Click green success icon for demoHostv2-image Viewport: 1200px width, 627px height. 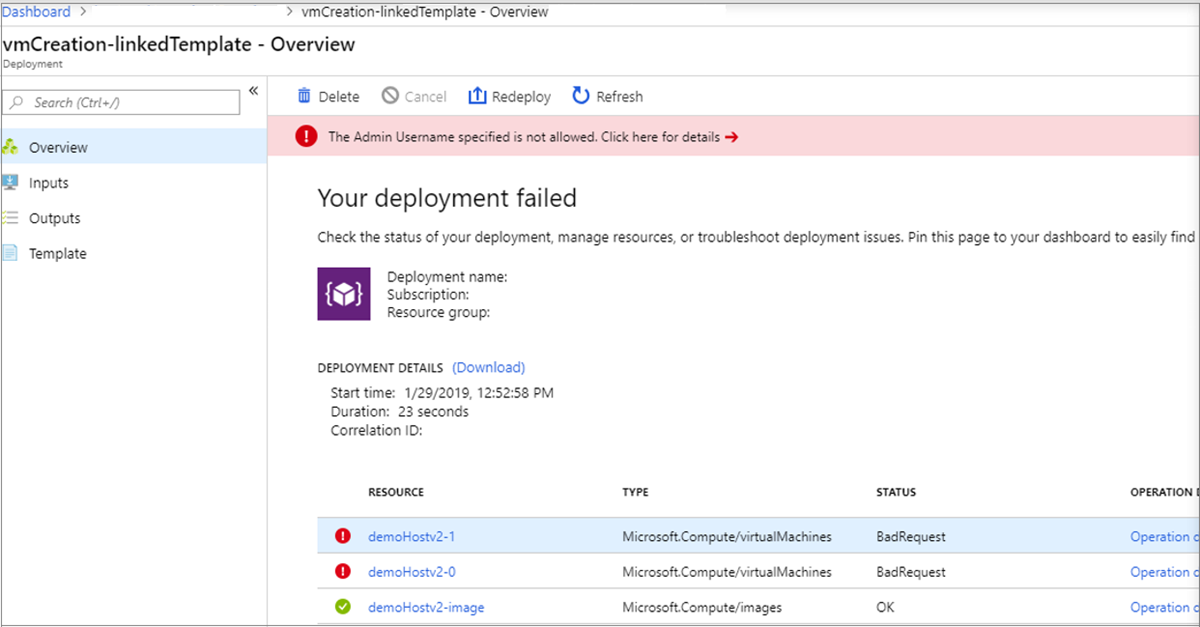(343, 607)
